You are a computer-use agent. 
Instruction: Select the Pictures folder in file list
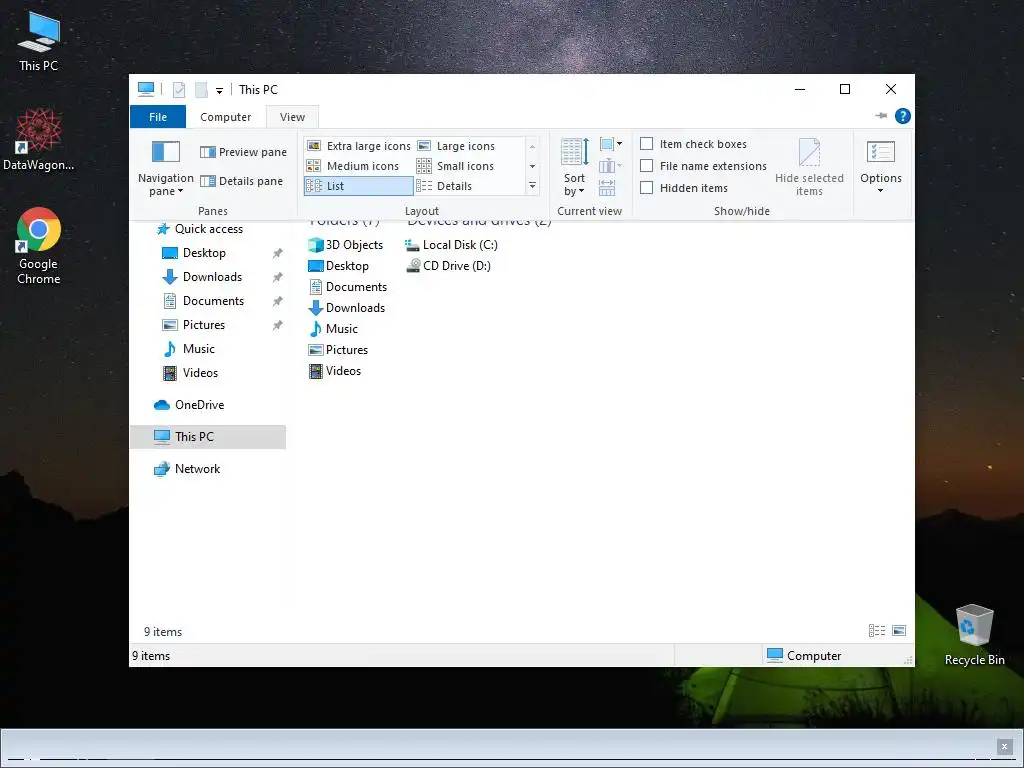coord(338,349)
